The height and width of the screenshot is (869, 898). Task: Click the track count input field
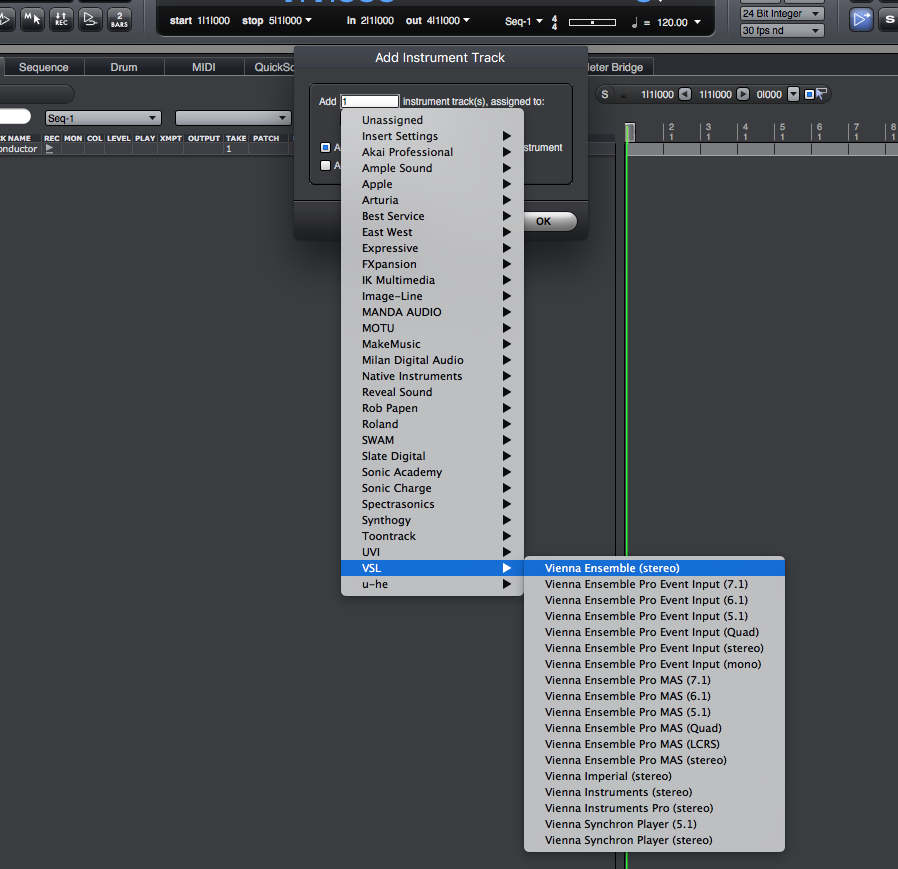point(369,101)
